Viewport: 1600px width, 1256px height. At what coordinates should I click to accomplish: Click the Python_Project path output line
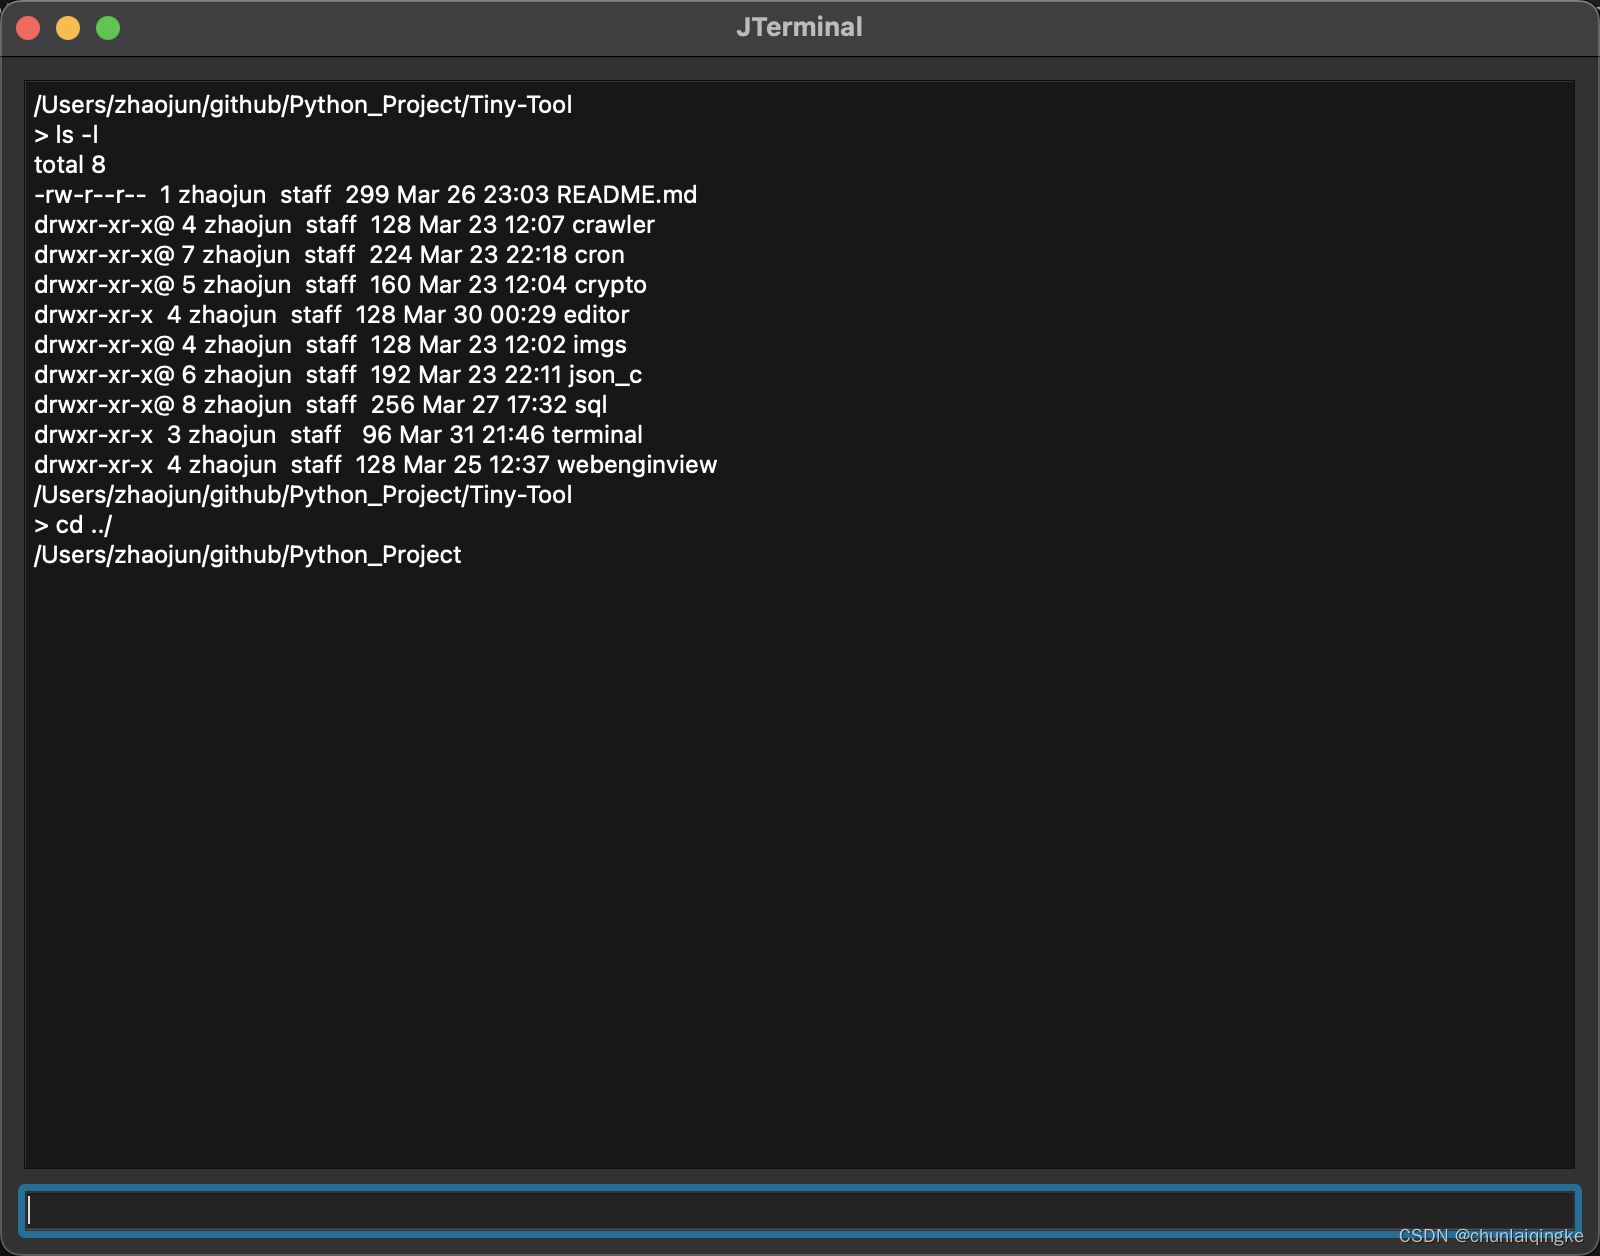(248, 554)
